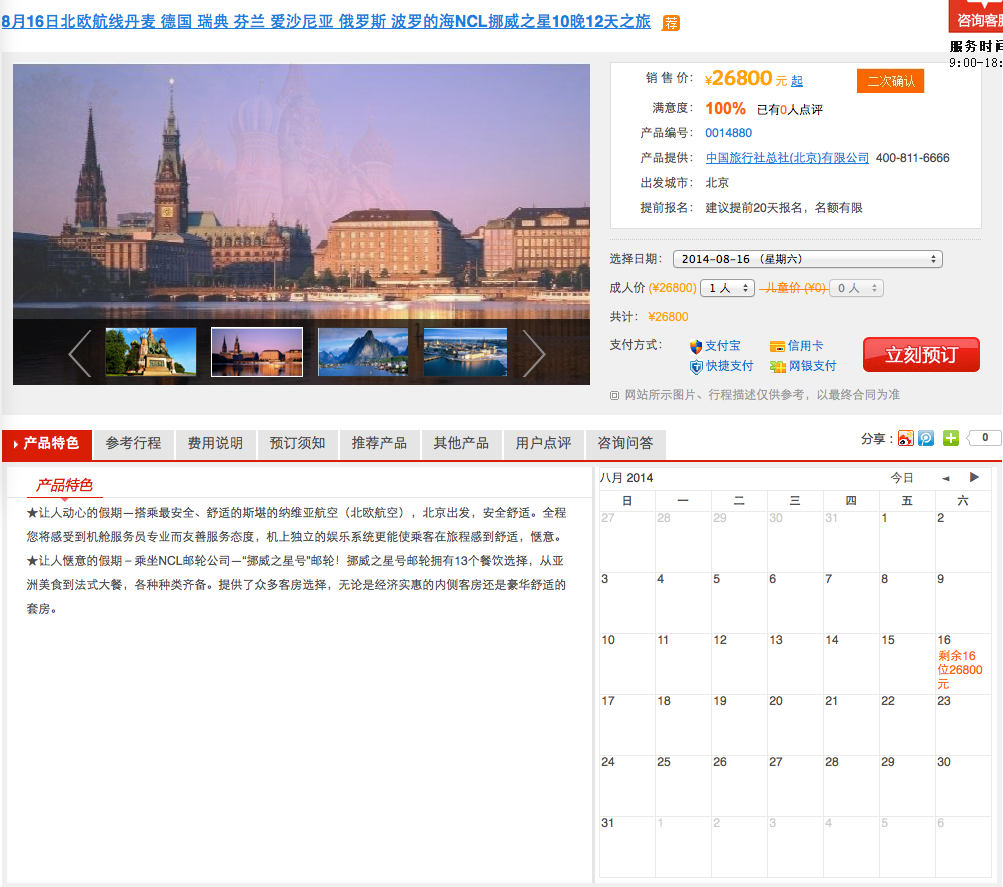Select the Hamburg city hall thumbnail
1003x887 pixels.
pos(257,352)
